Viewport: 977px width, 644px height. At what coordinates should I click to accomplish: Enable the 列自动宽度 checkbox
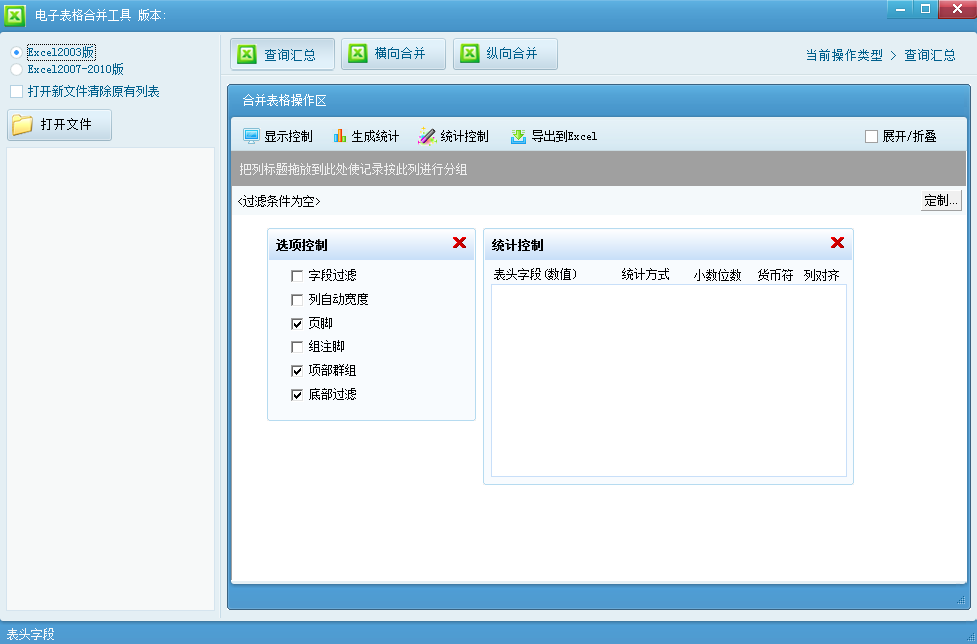(297, 299)
